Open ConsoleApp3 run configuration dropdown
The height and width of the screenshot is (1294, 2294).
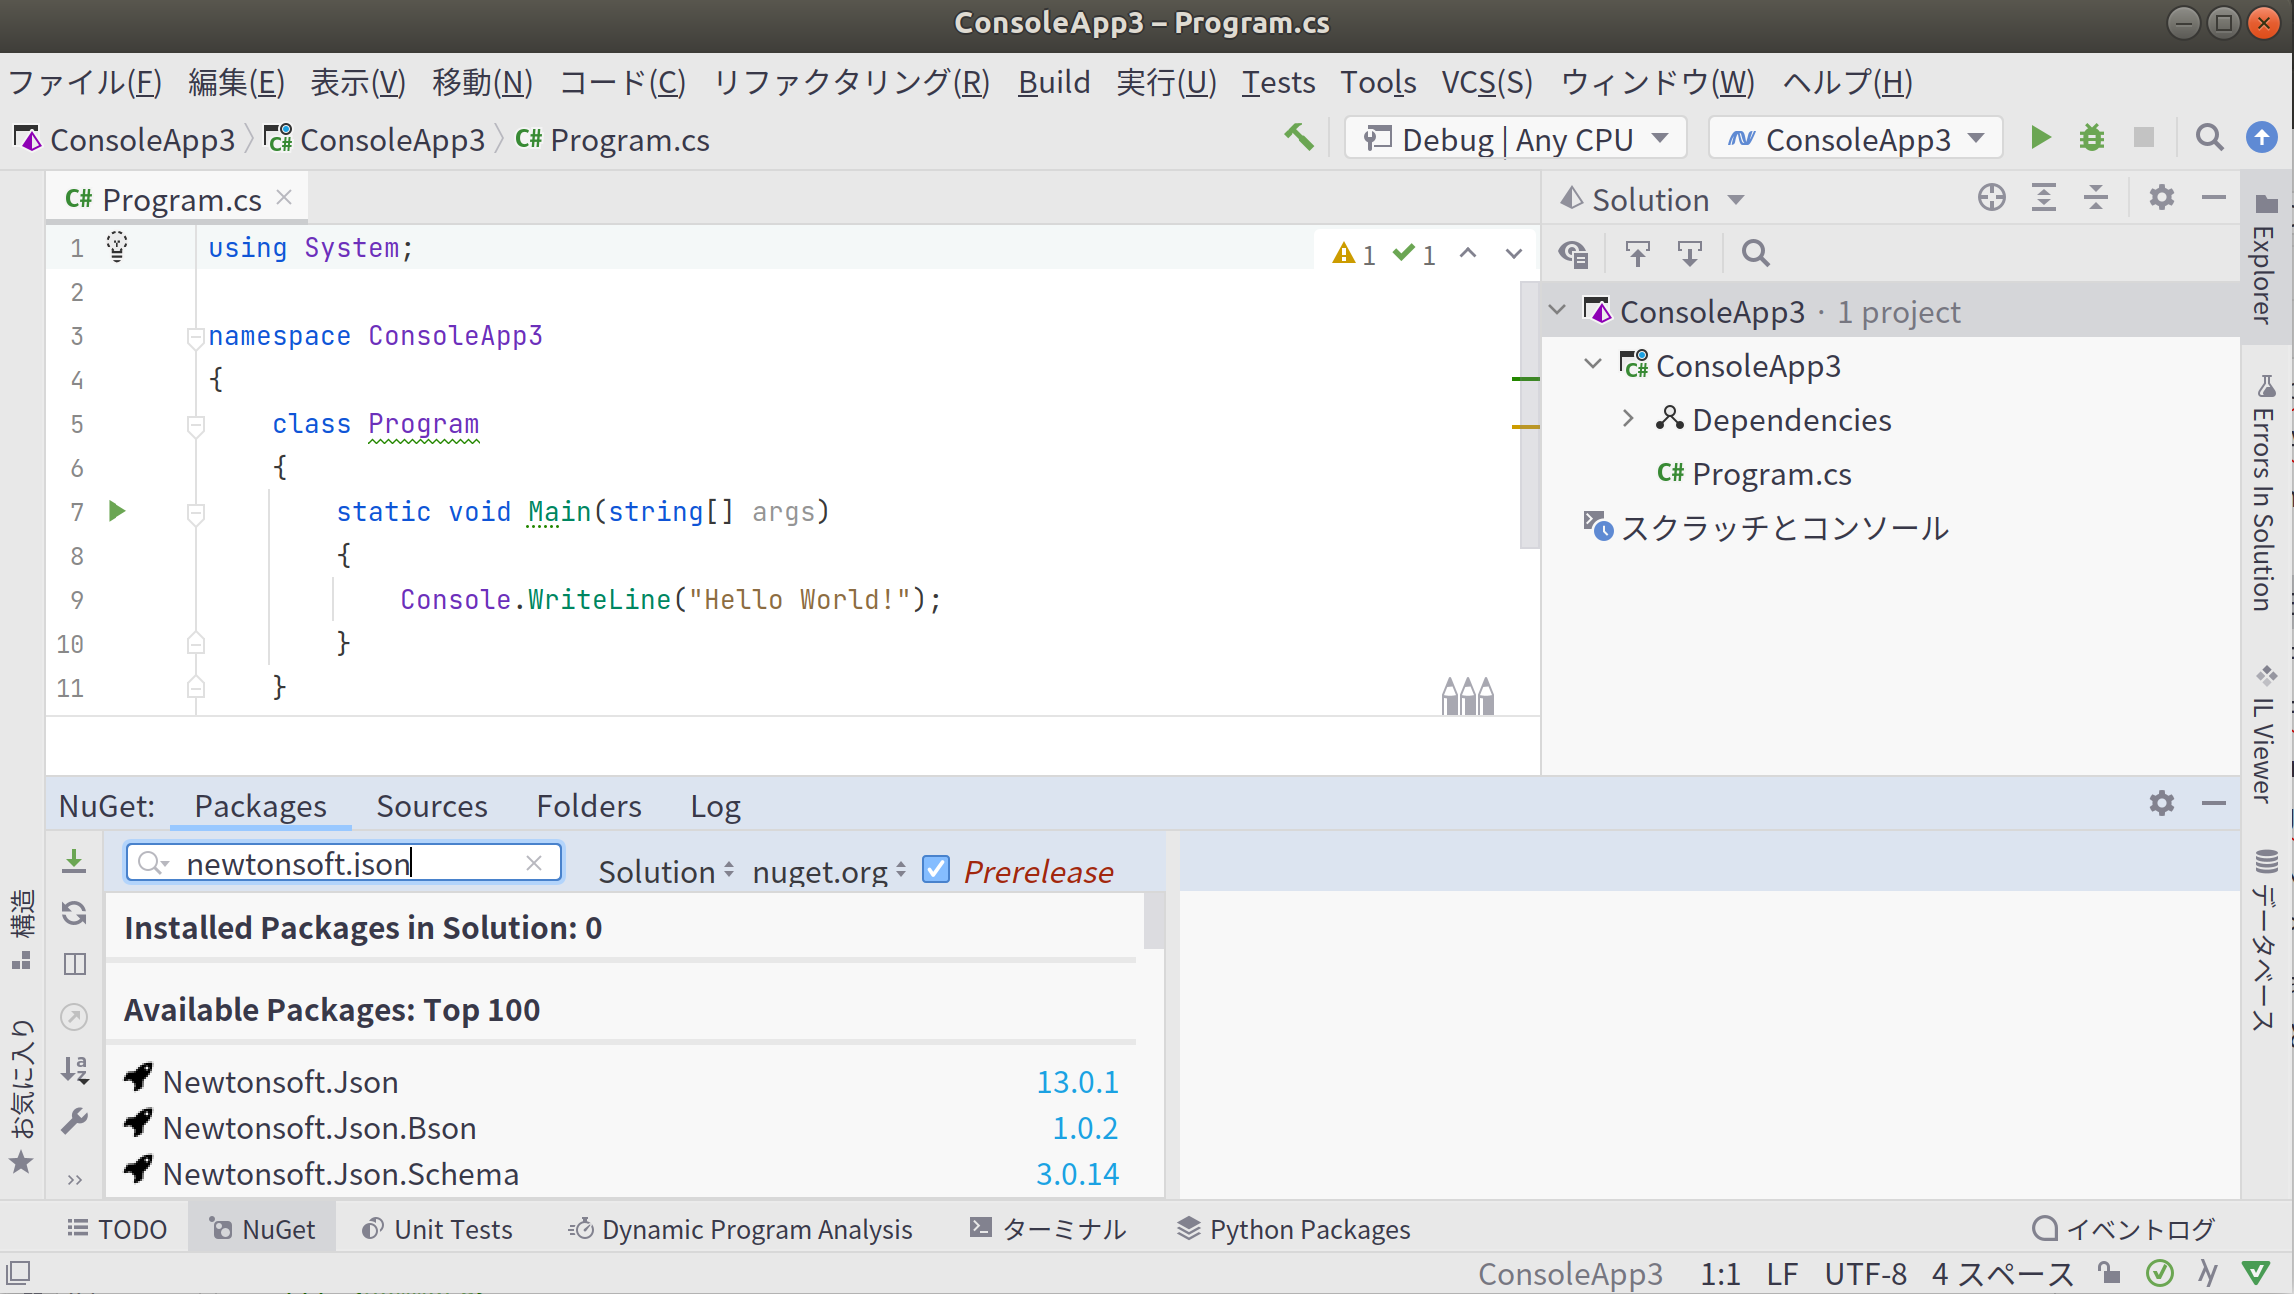[1856, 138]
